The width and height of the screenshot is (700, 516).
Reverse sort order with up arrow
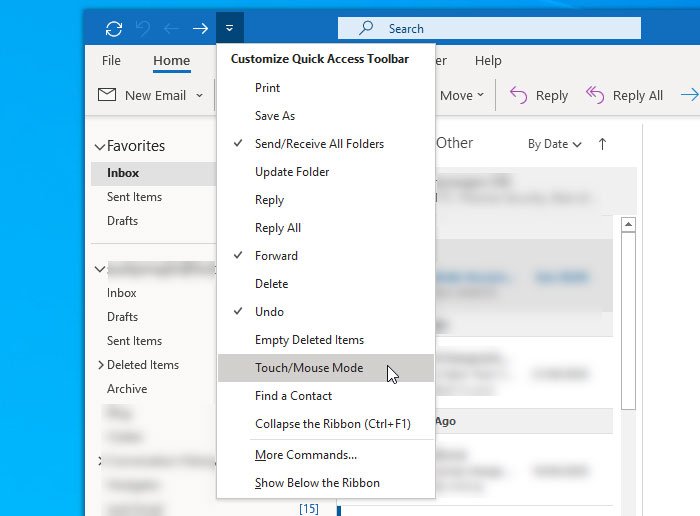602,144
